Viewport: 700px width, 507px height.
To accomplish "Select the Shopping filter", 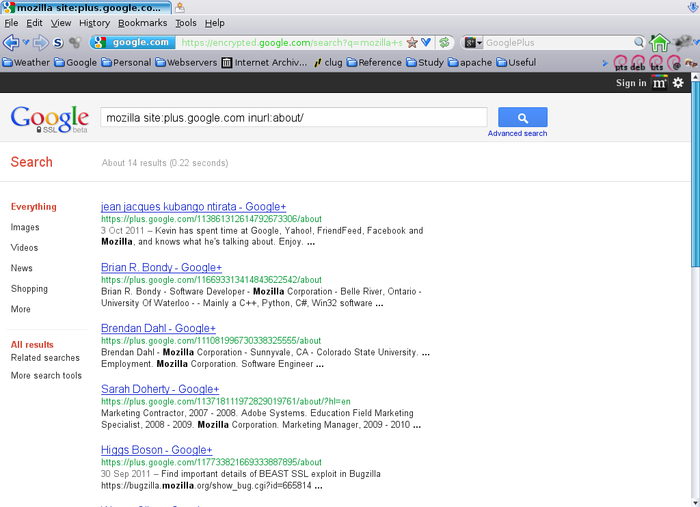I will [x=29, y=289].
